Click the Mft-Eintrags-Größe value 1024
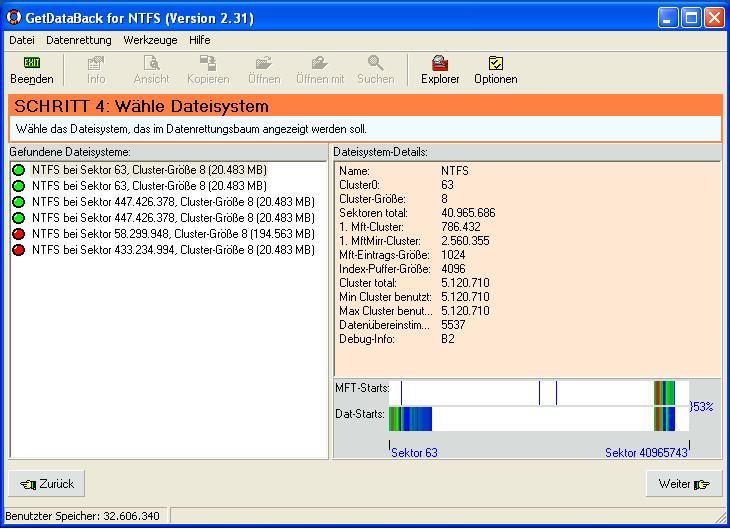730x529 pixels. (453, 255)
